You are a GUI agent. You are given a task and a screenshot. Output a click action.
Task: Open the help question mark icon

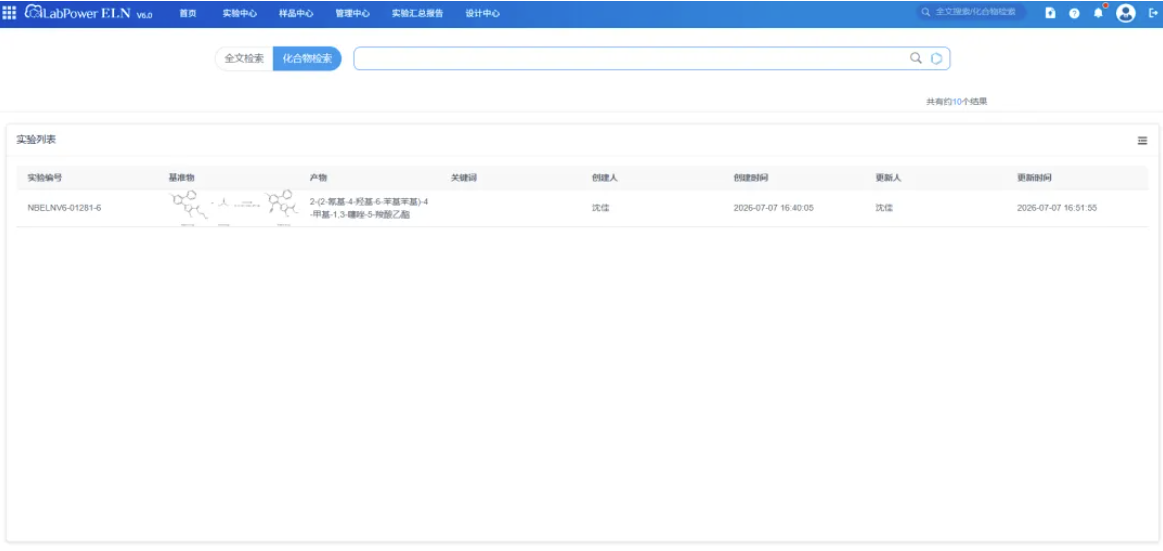(x=1074, y=13)
